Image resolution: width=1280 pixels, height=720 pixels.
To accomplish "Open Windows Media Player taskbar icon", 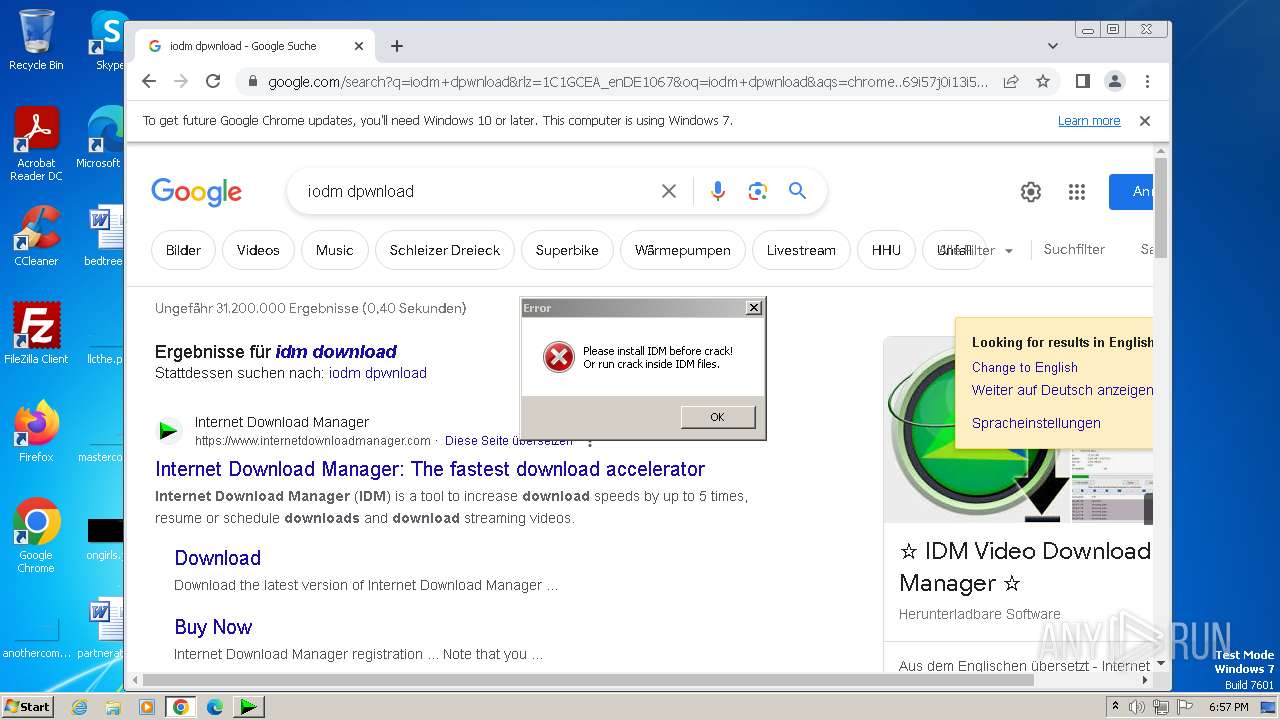I will (x=147, y=707).
